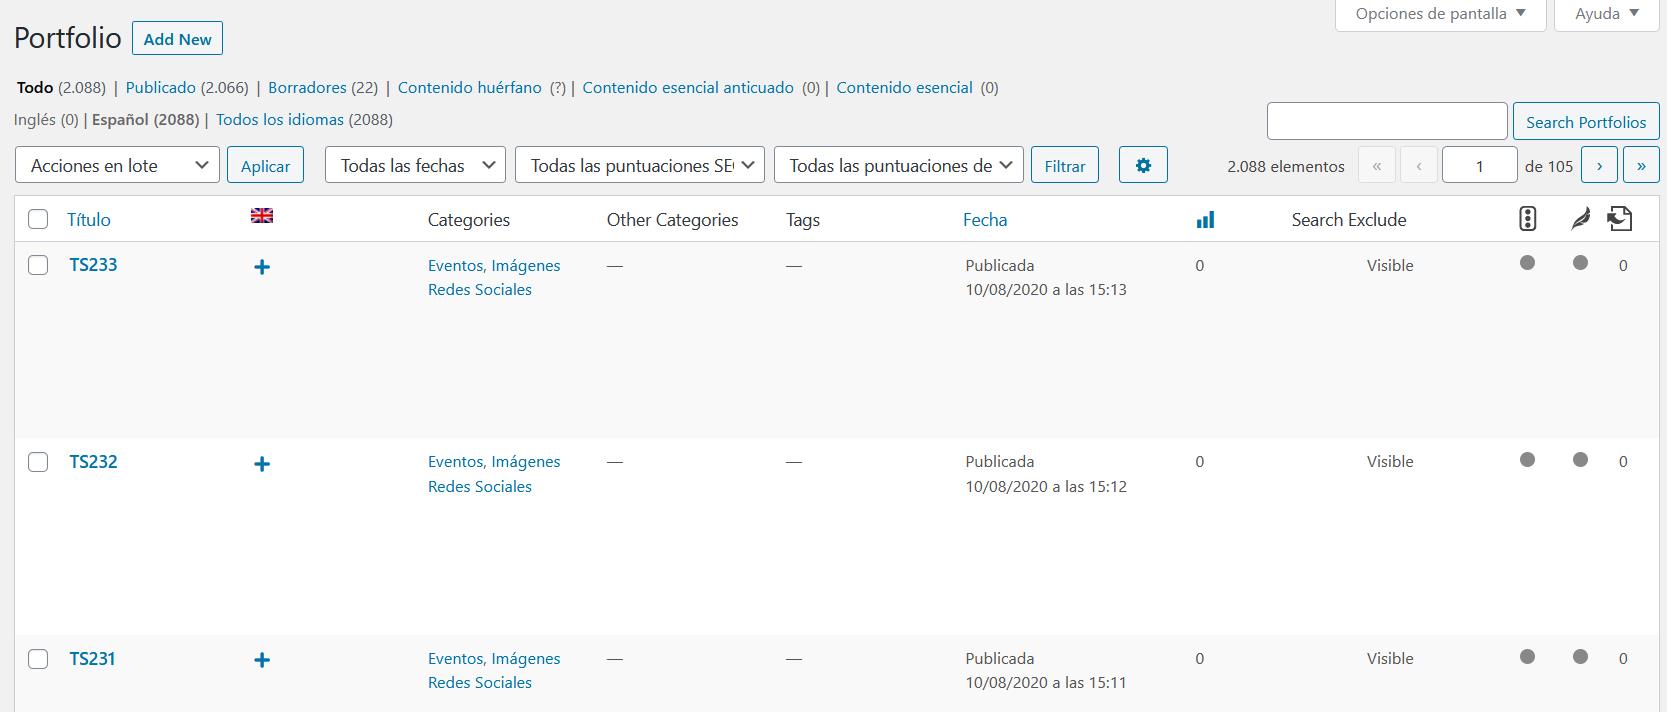Add English translation for TS232

pyautogui.click(x=262, y=464)
